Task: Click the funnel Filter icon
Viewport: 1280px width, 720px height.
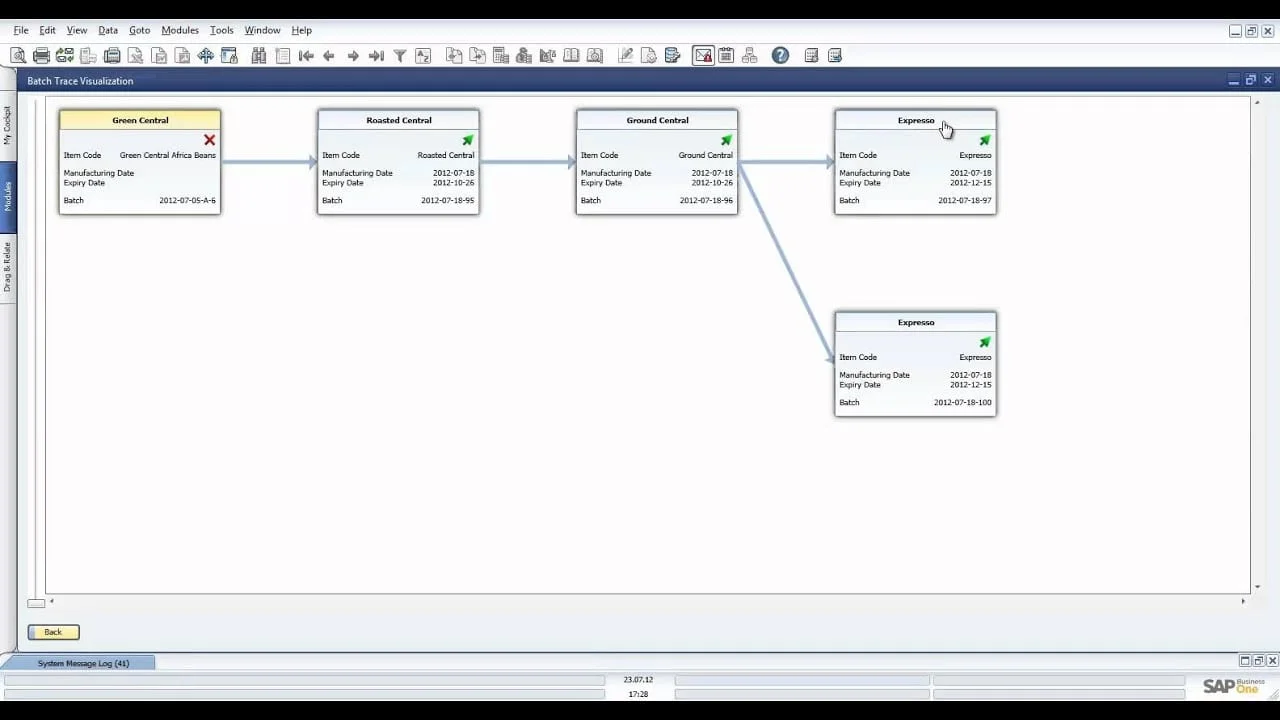Action: click(400, 56)
